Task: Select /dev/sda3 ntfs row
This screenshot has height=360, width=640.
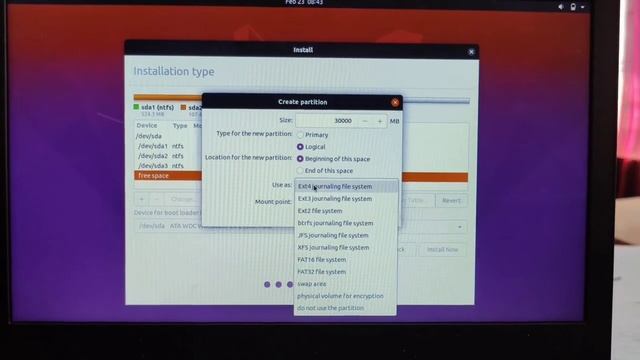Action: 161,166
